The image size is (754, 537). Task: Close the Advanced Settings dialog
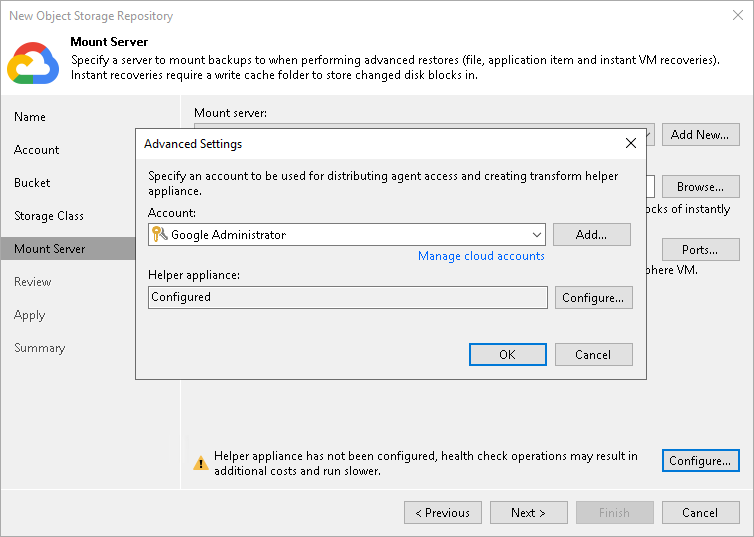pos(631,143)
